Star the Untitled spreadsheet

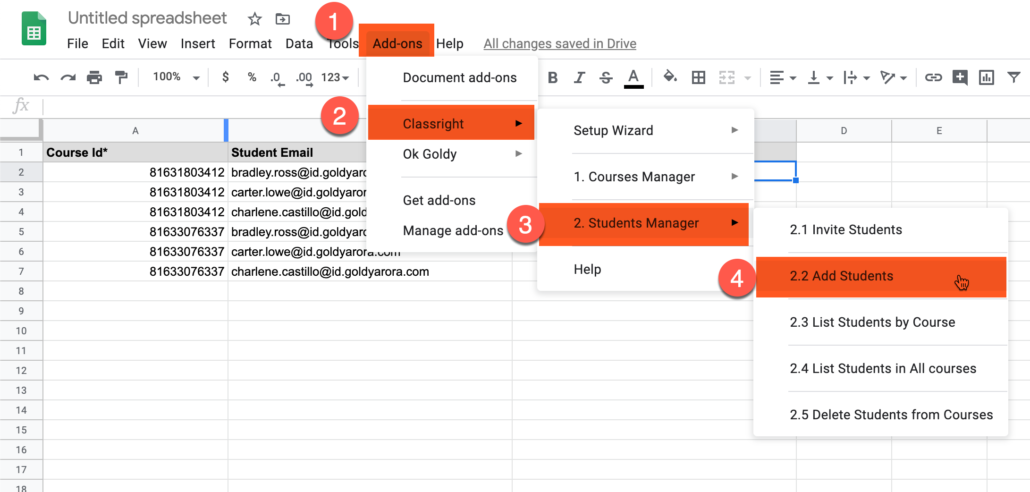tap(255, 19)
